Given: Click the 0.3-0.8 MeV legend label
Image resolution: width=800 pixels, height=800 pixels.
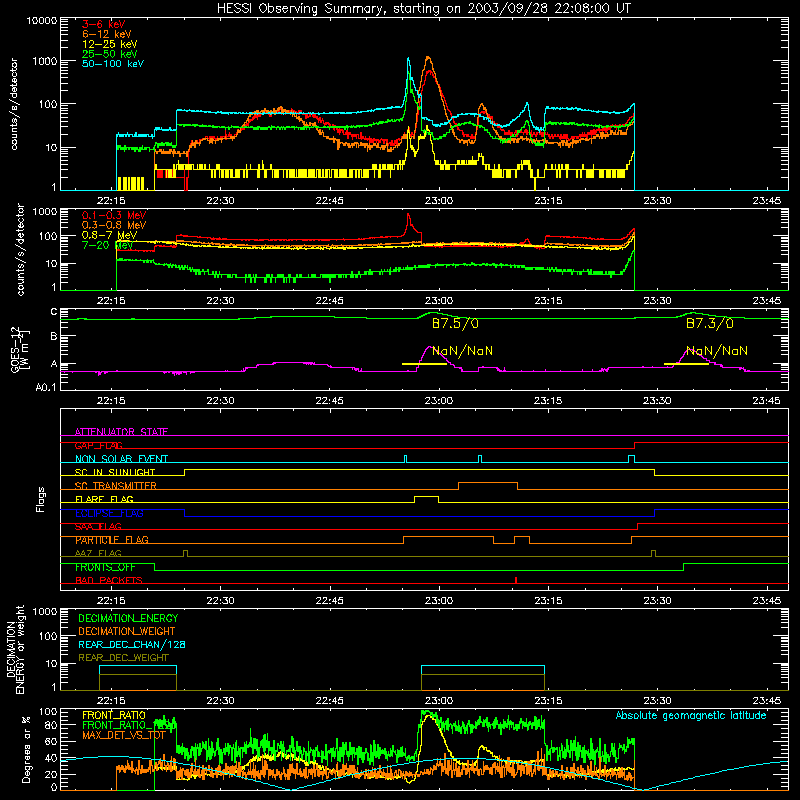Looking at the screenshot, I should click(x=114, y=225).
